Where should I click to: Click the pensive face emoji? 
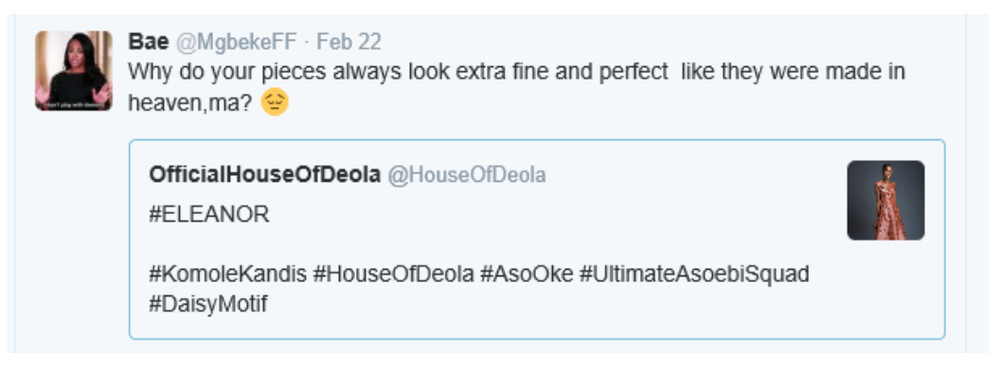coord(275,102)
